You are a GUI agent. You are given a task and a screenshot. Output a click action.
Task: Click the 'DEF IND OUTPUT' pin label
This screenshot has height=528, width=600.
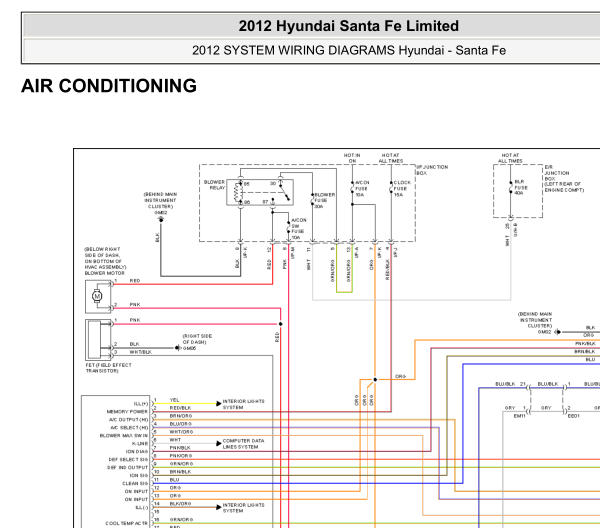click(x=127, y=468)
